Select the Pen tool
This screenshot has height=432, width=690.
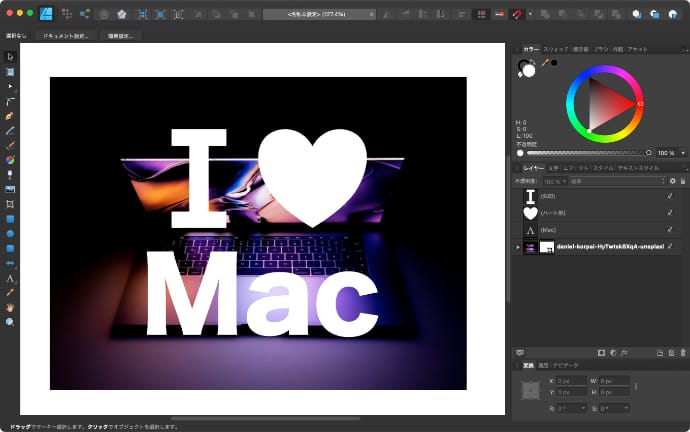pos(10,116)
